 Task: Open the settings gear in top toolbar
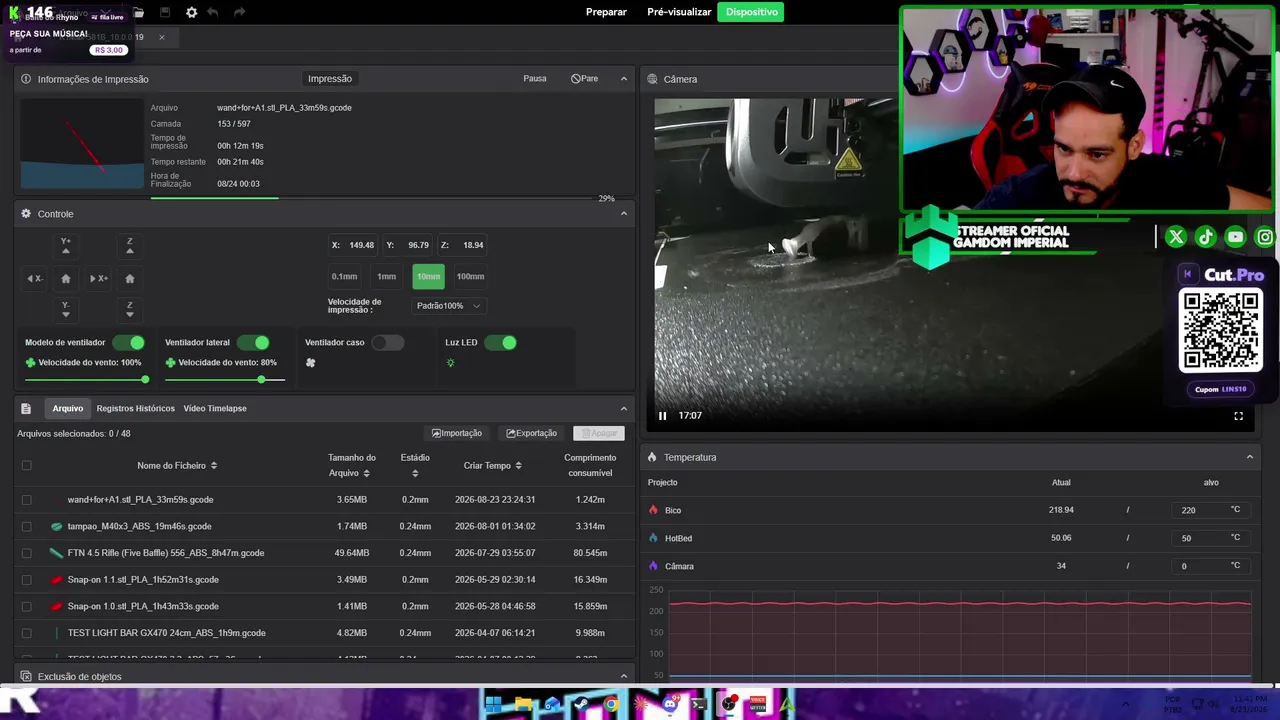[191, 12]
